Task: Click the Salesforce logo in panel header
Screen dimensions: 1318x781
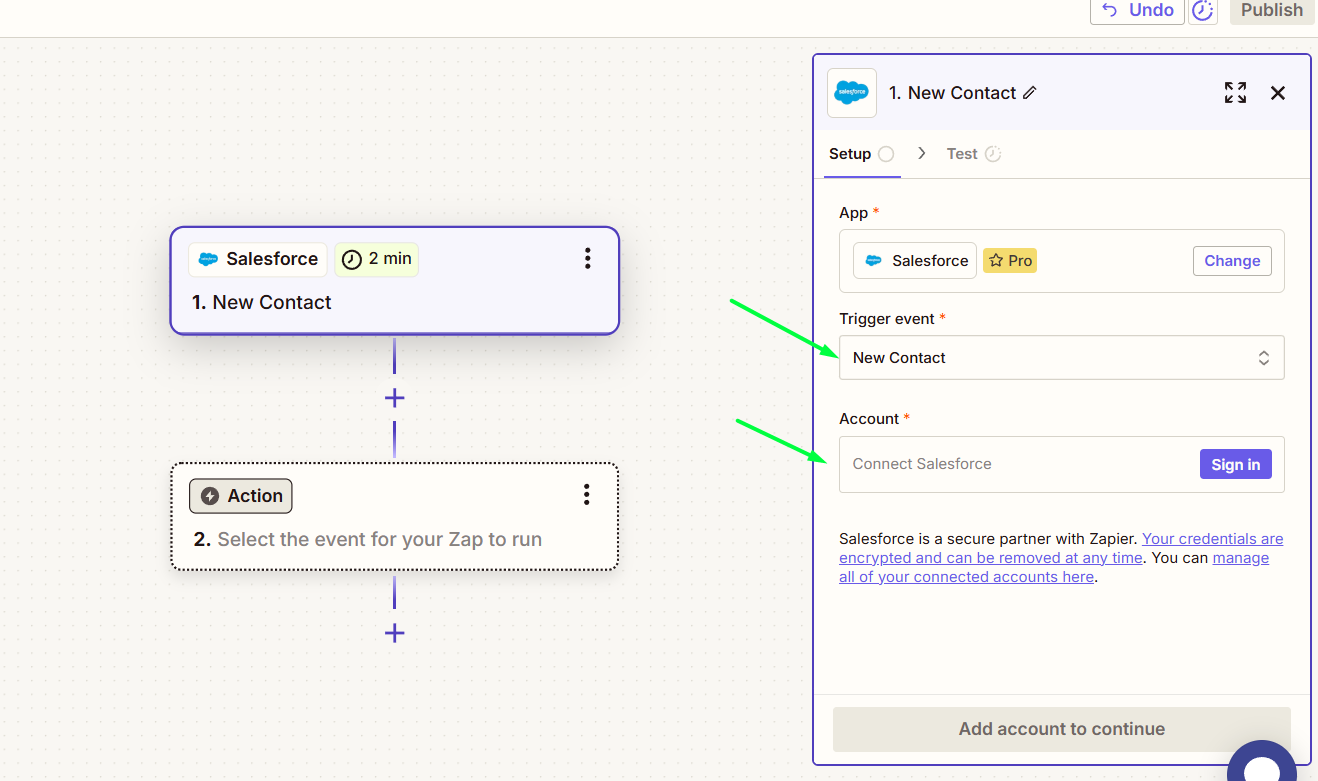Action: pyautogui.click(x=852, y=93)
